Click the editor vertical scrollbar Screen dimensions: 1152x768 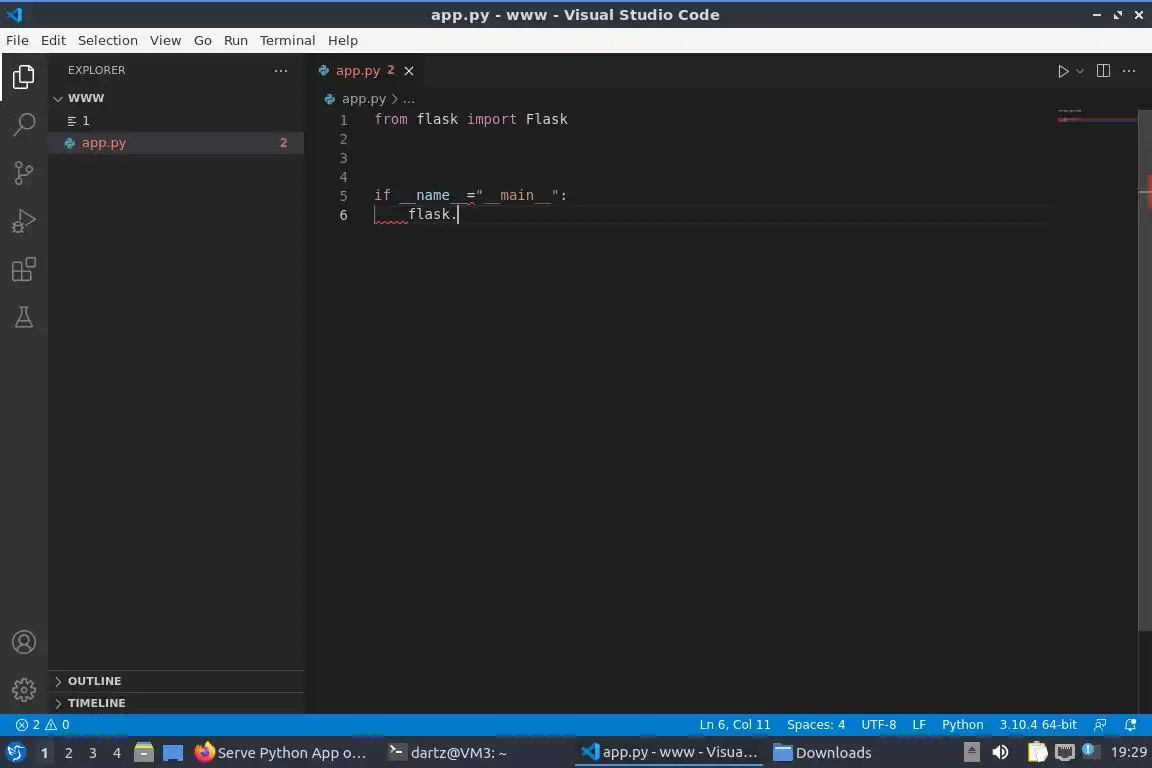coord(1145,370)
